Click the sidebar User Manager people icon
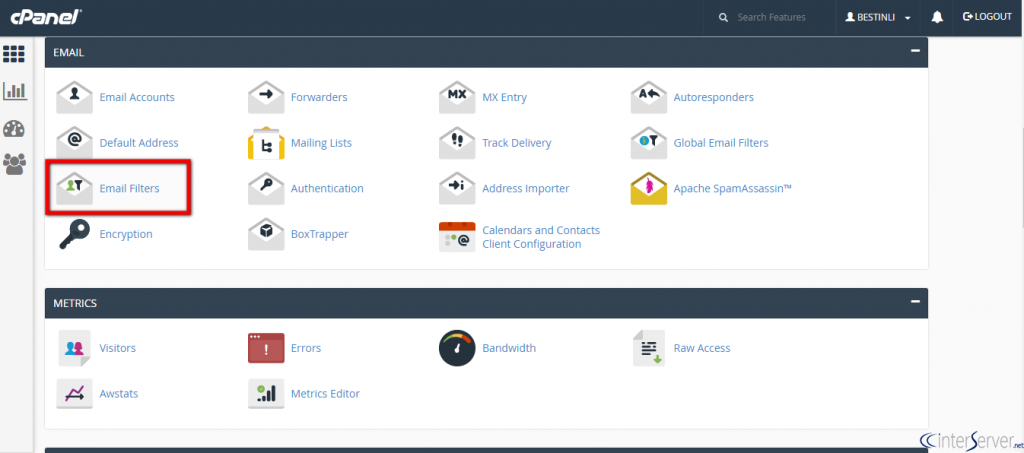Viewport: 1024px width, 453px height. [x=14, y=164]
